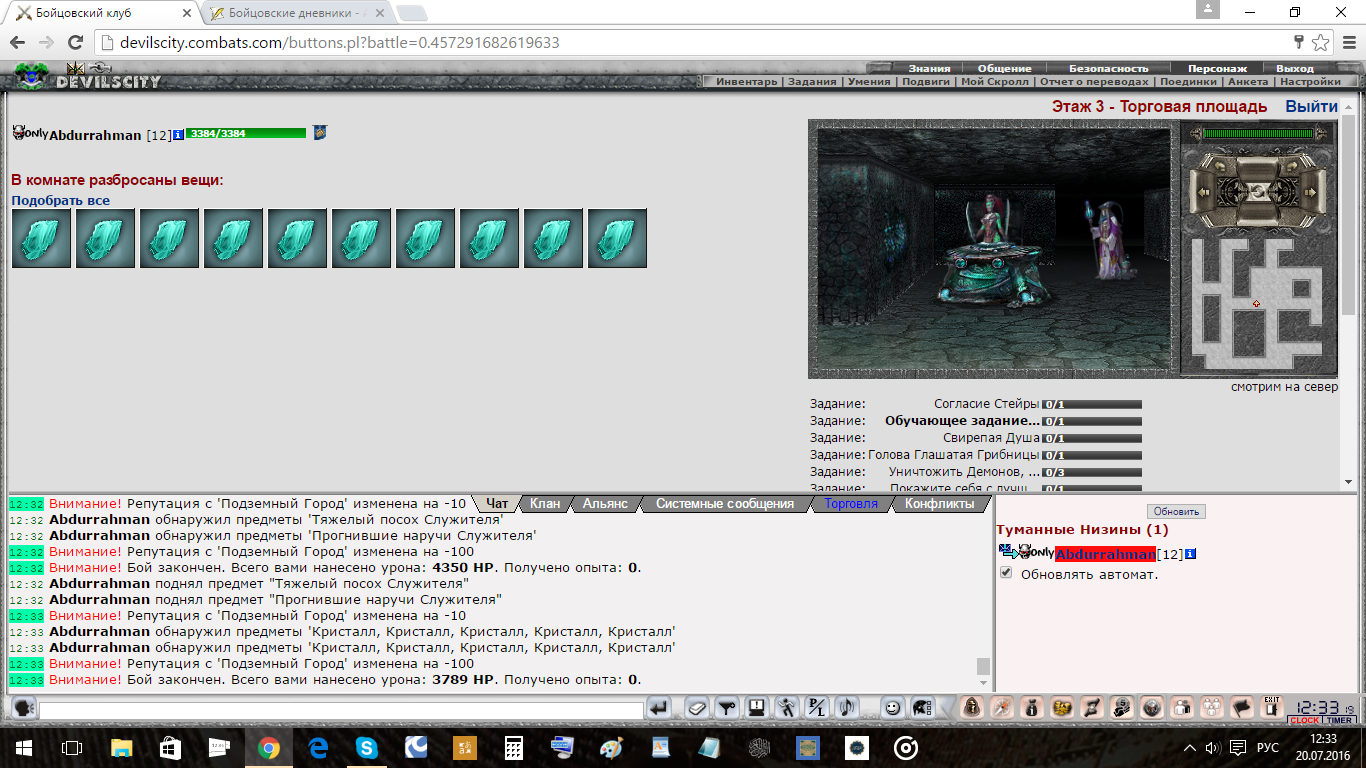Screen dimensions: 1366x768
Task: Click the hand holding coin icon
Action: 1122,707
